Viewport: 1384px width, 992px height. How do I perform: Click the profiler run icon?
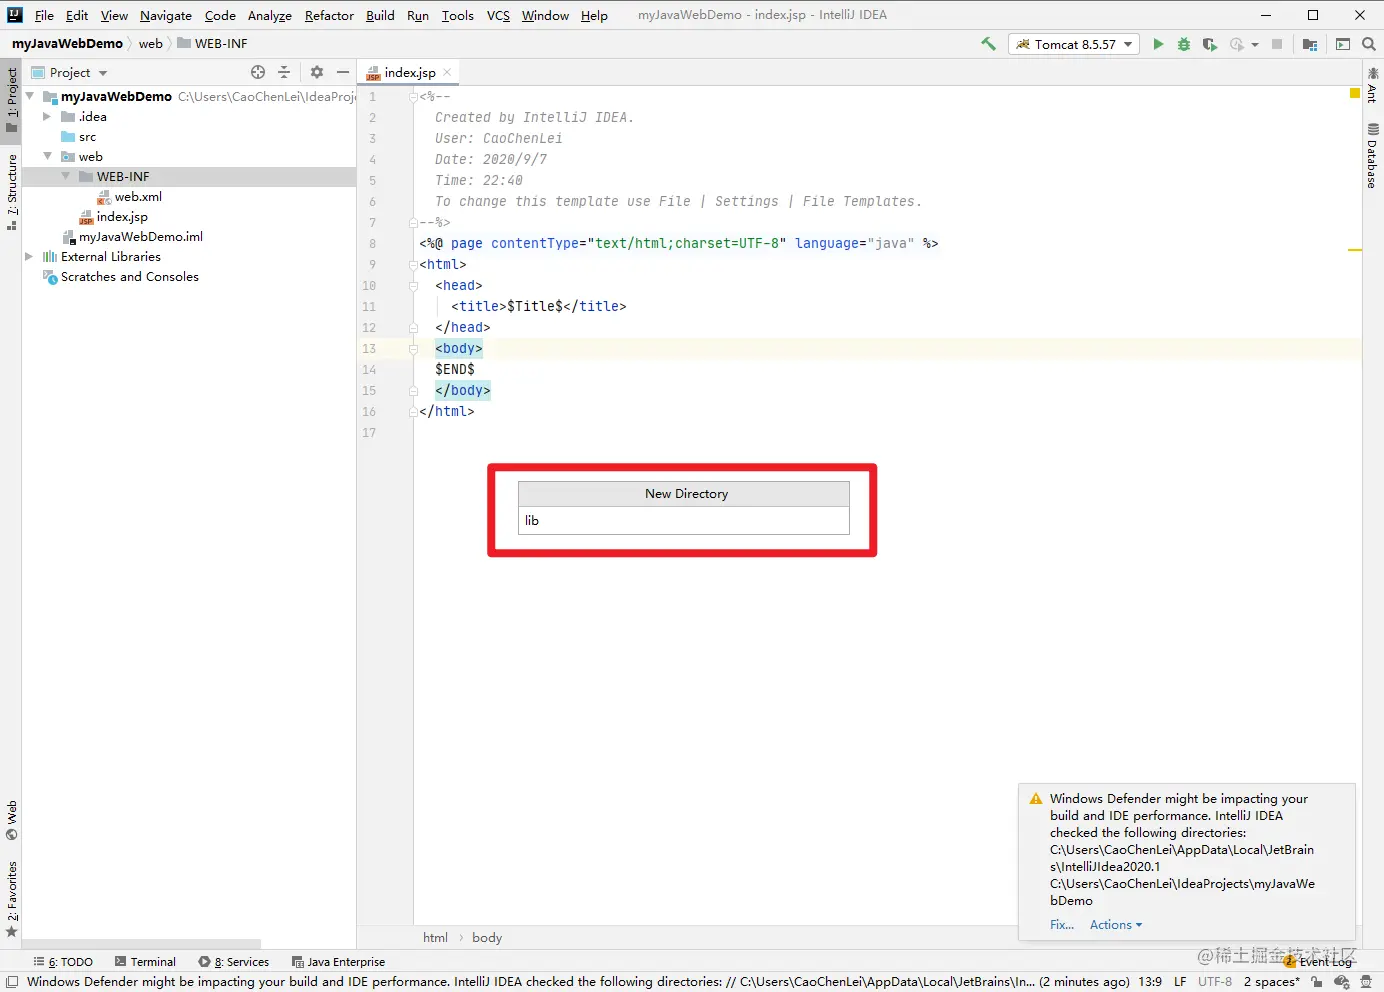pyautogui.click(x=1237, y=44)
